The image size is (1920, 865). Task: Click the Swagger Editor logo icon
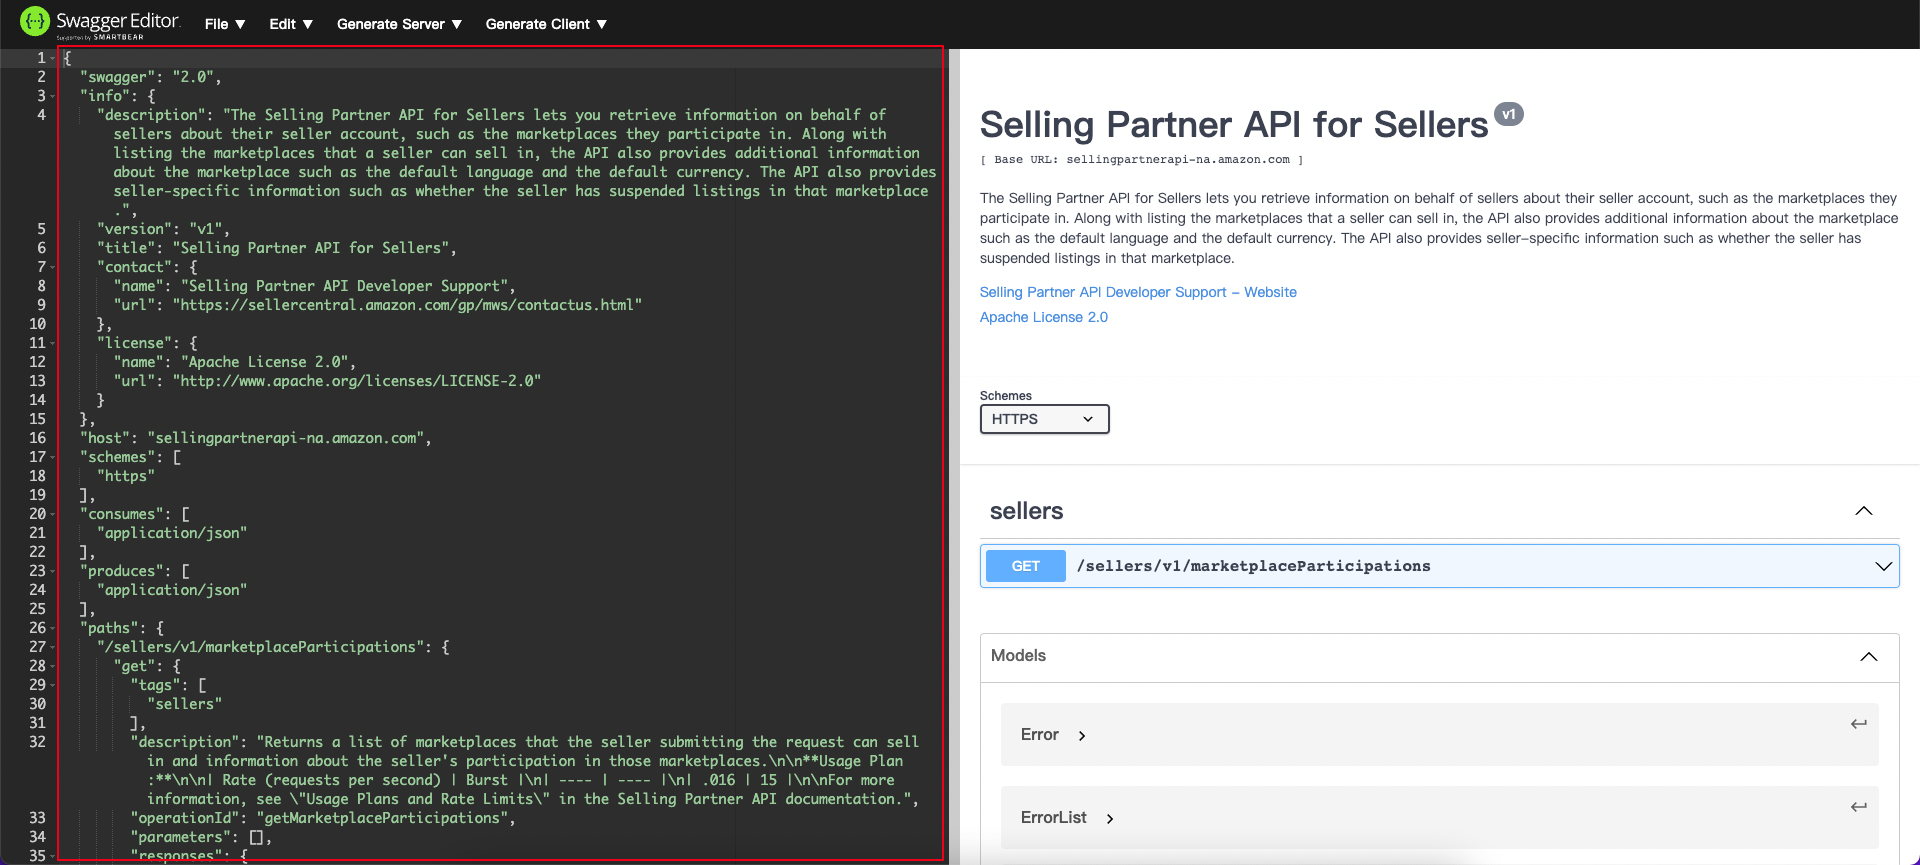34,21
